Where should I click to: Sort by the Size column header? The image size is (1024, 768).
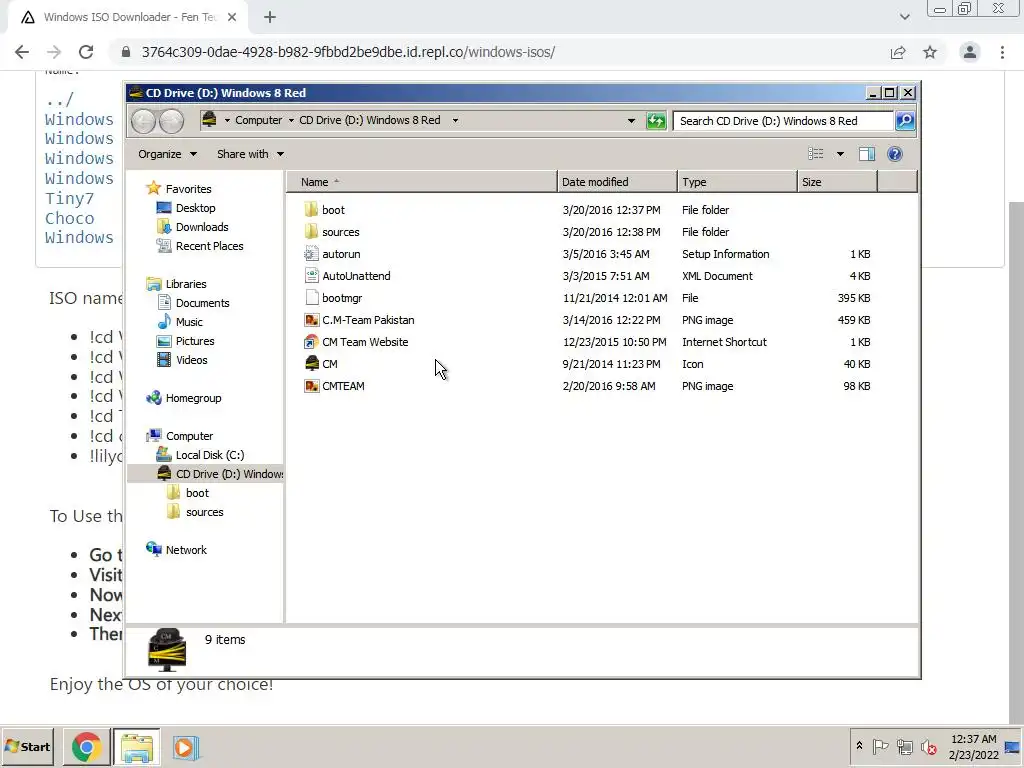click(837, 182)
